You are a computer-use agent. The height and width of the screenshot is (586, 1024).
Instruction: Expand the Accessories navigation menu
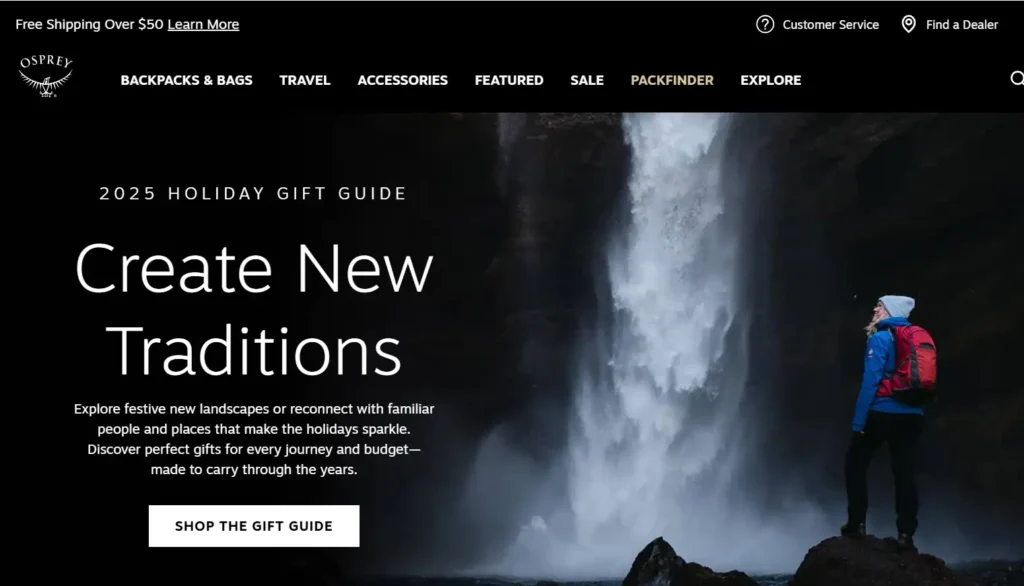[x=402, y=80]
